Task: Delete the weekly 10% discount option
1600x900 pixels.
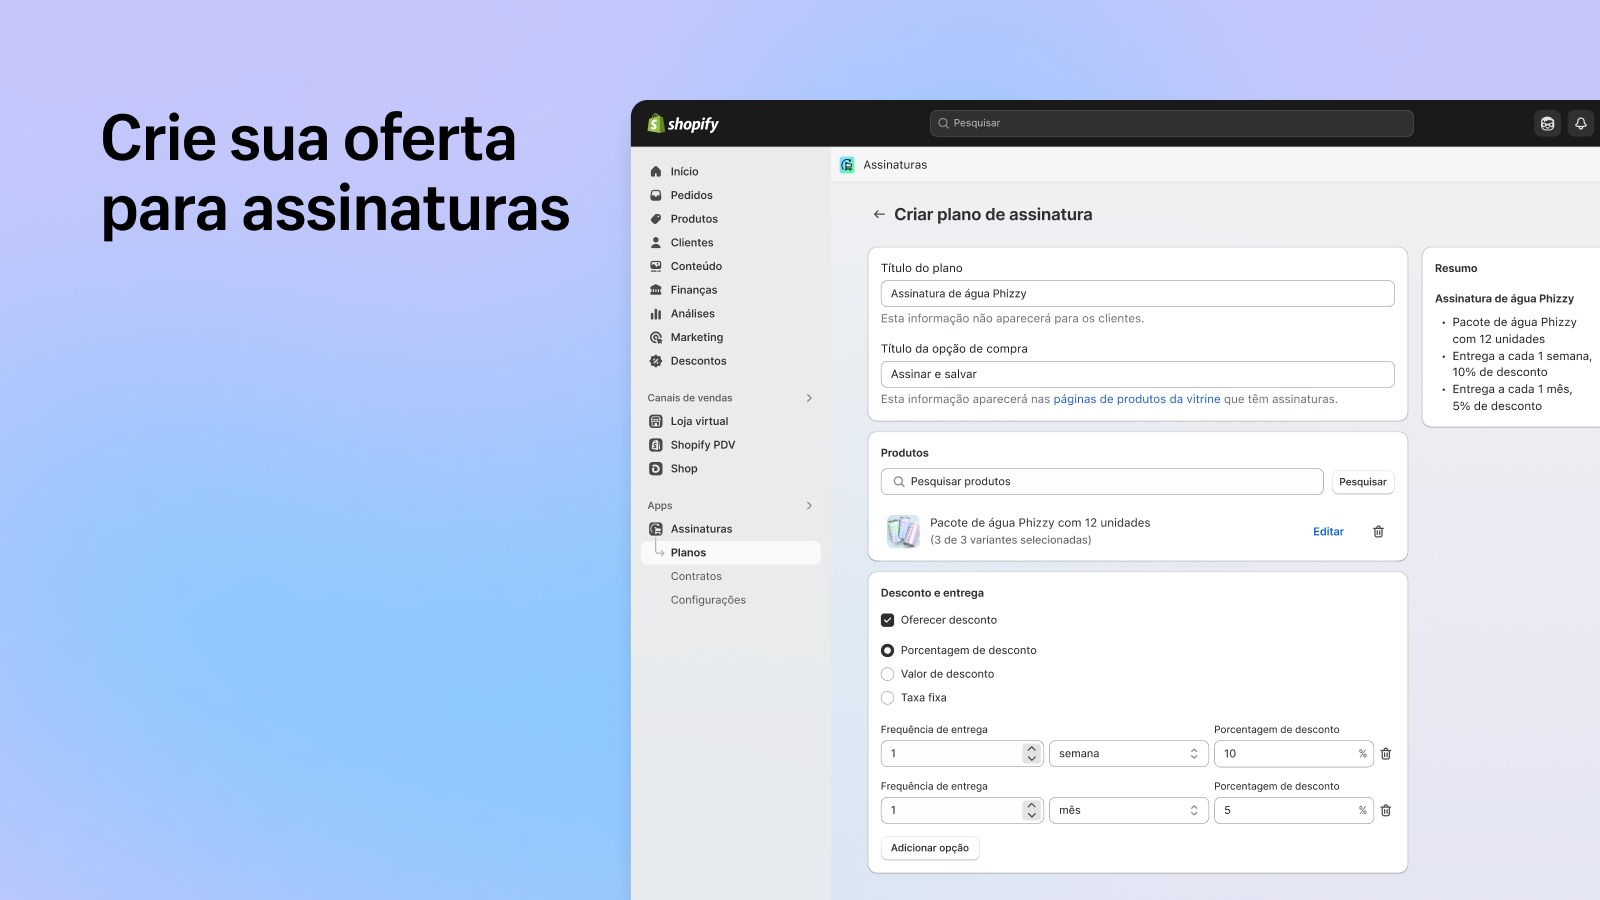Action: coord(1386,754)
